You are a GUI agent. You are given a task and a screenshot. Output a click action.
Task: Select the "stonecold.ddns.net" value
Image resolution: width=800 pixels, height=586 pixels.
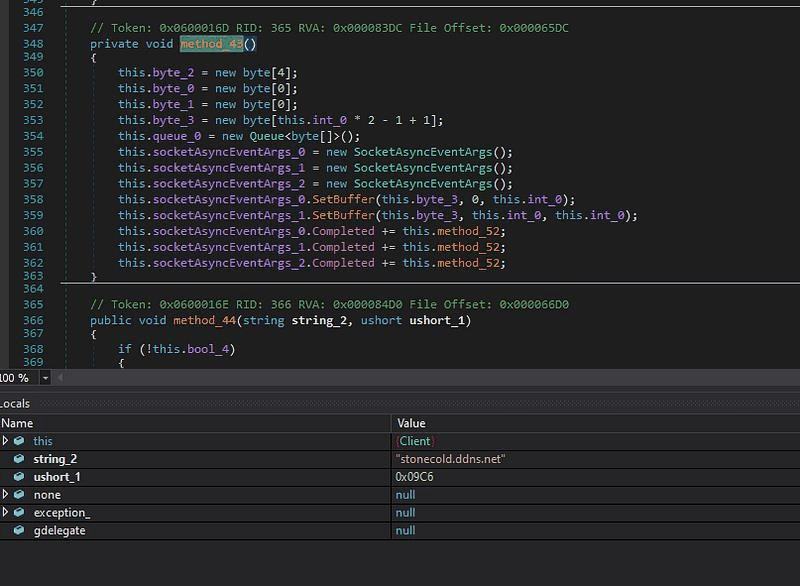pyautogui.click(x=450, y=459)
